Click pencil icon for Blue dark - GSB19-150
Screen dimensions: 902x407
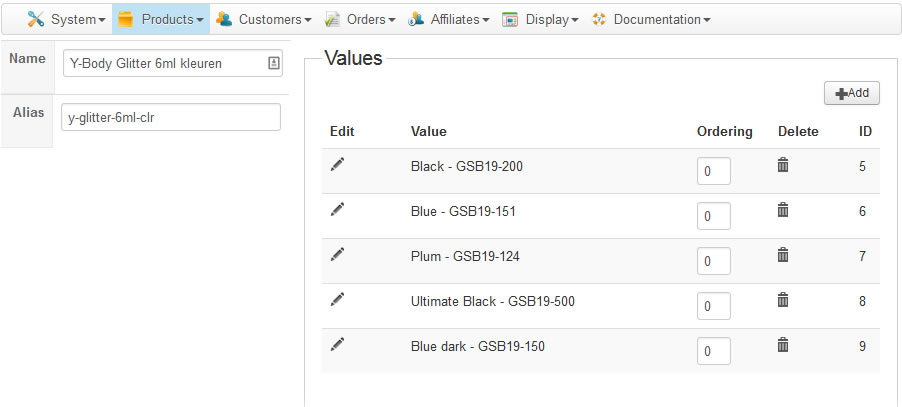[x=337, y=344]
